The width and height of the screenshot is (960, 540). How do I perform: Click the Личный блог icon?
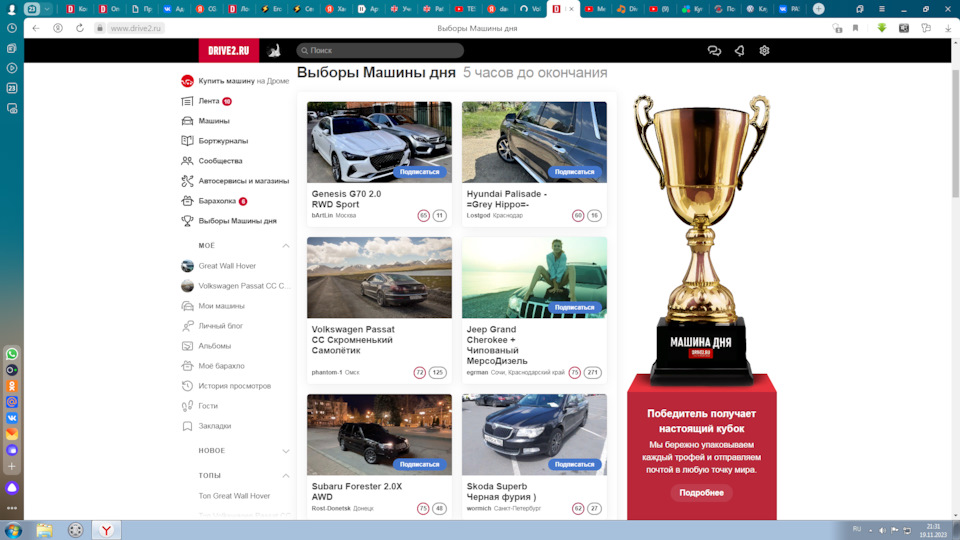pos(187,326)
